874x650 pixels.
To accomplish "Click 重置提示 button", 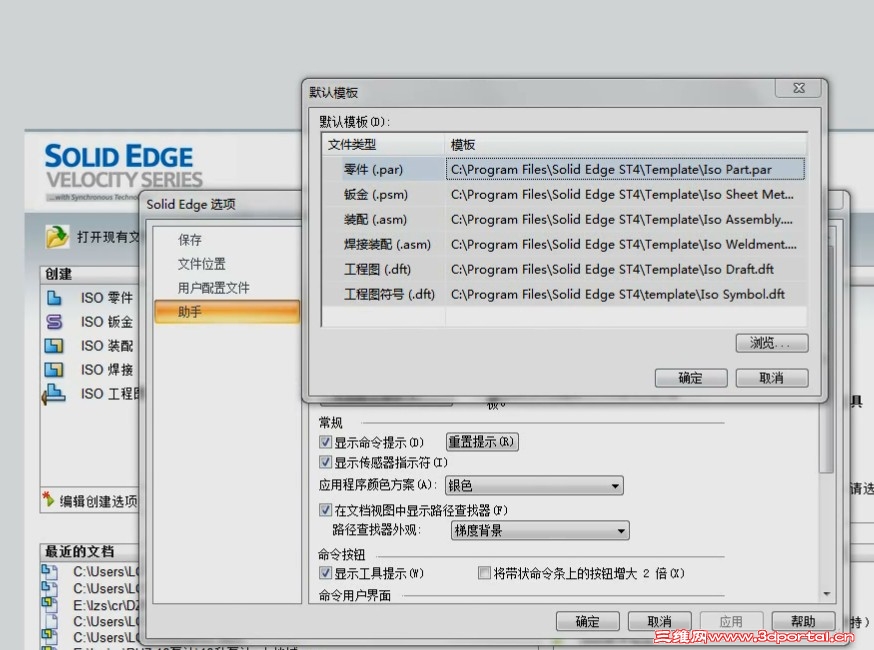I will coord(482,442).
